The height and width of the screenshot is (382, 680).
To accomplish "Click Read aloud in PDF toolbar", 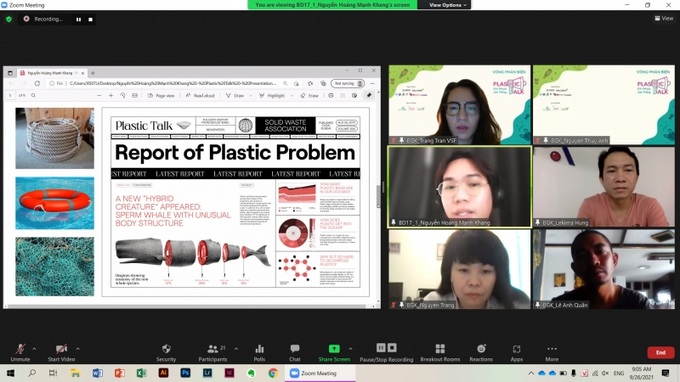I will coord(200,95).
